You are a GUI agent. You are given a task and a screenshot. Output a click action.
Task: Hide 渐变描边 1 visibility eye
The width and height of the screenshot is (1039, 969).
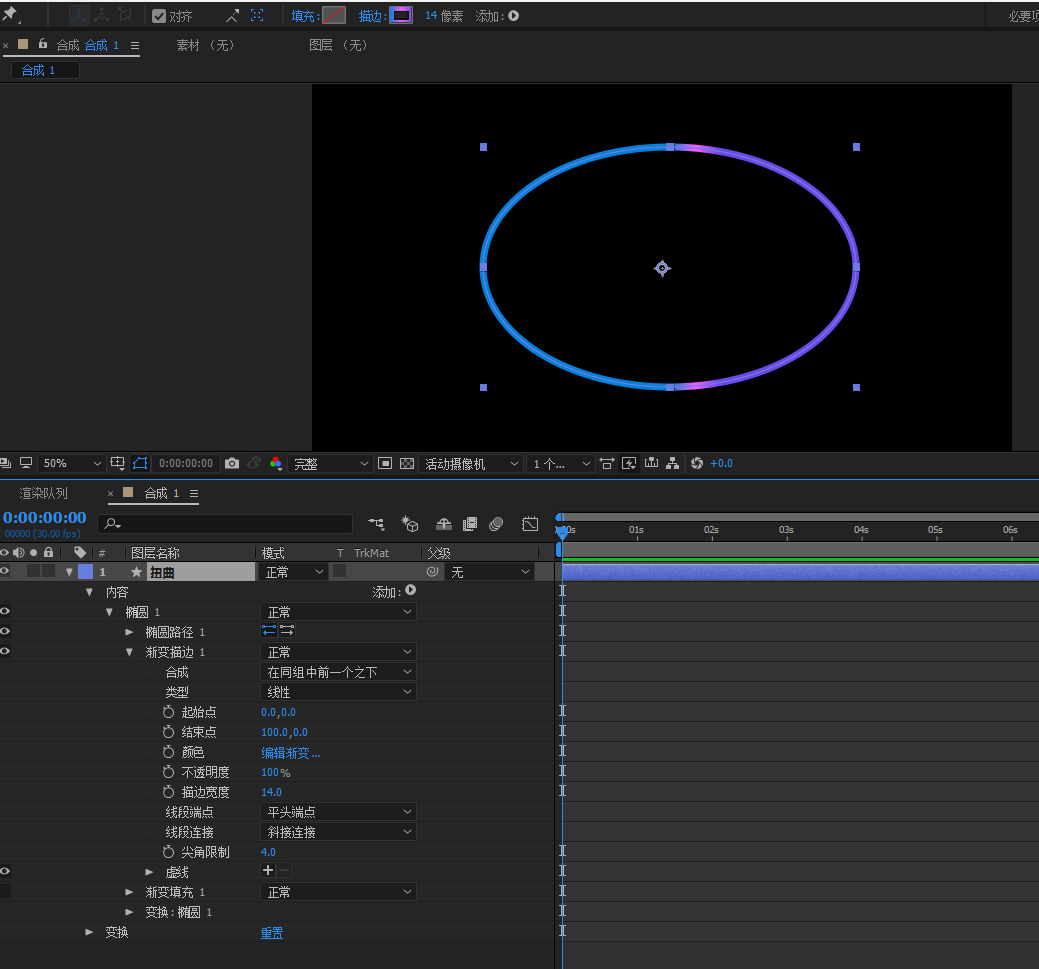click(5, 651)
